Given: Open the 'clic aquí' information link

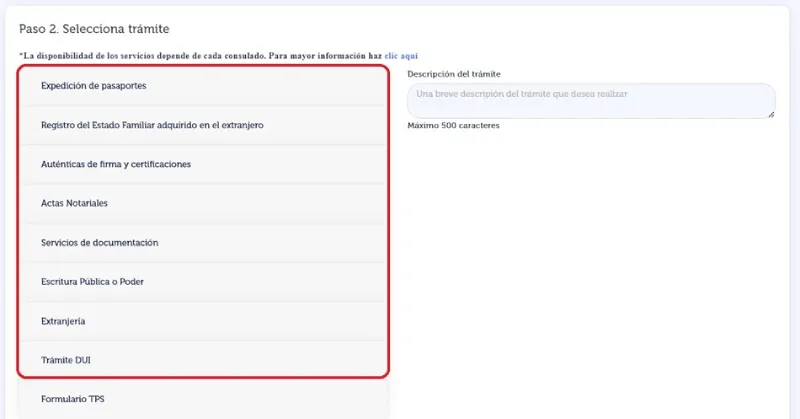Looking at the screenshot, I should pyautogui.click(x=401, y=56).
